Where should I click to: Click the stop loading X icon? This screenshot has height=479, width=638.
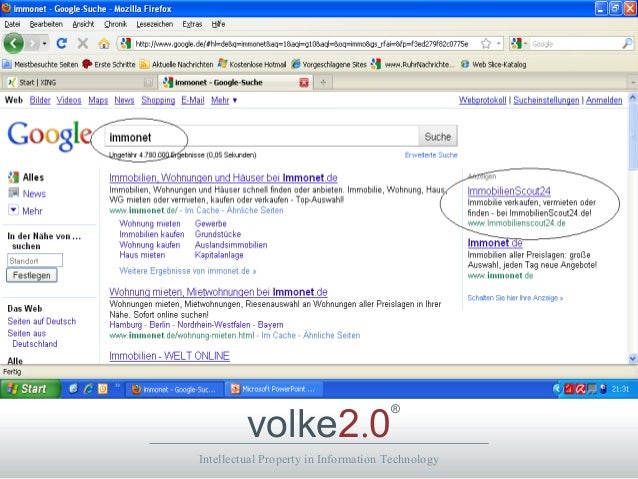pyautogui.click(x=83, y=43)
